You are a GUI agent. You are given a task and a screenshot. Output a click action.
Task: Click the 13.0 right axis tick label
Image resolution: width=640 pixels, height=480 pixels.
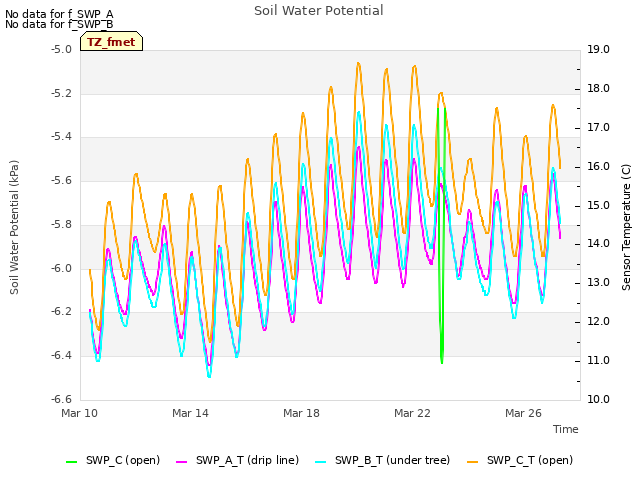[x=598, y=282]
